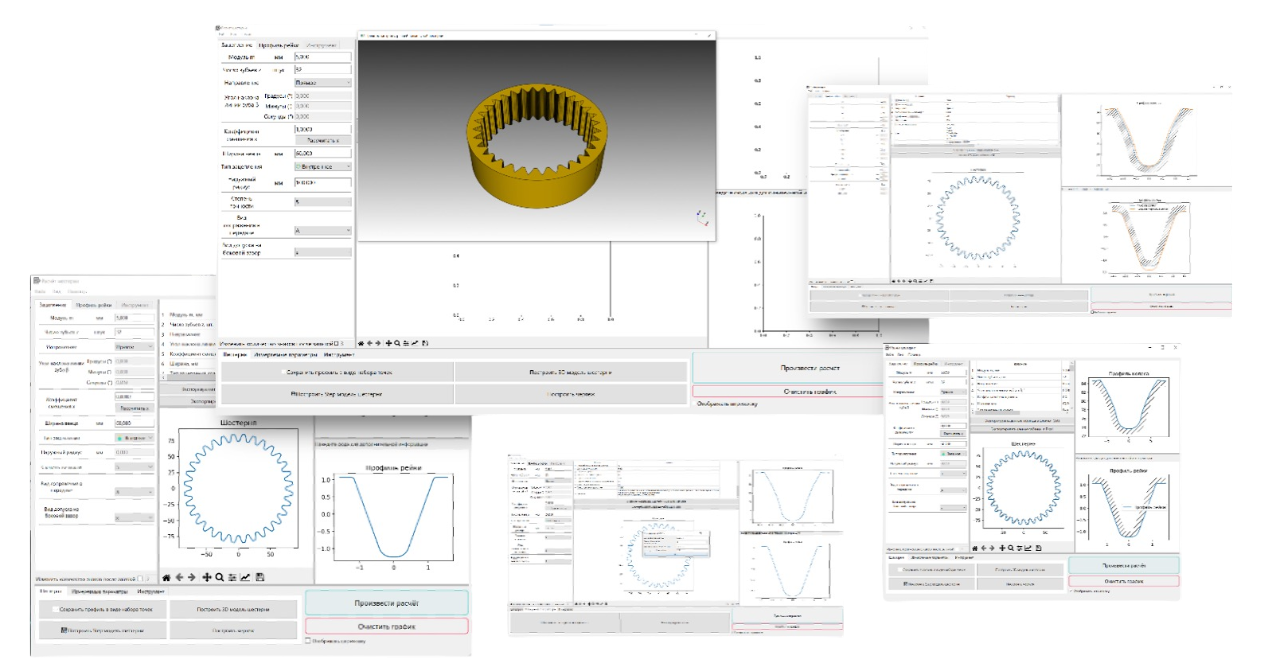Open Configure subplots beneath the 3D gear viewer
The height and width of the screenshot is (672, 1280).
[406, 343]
